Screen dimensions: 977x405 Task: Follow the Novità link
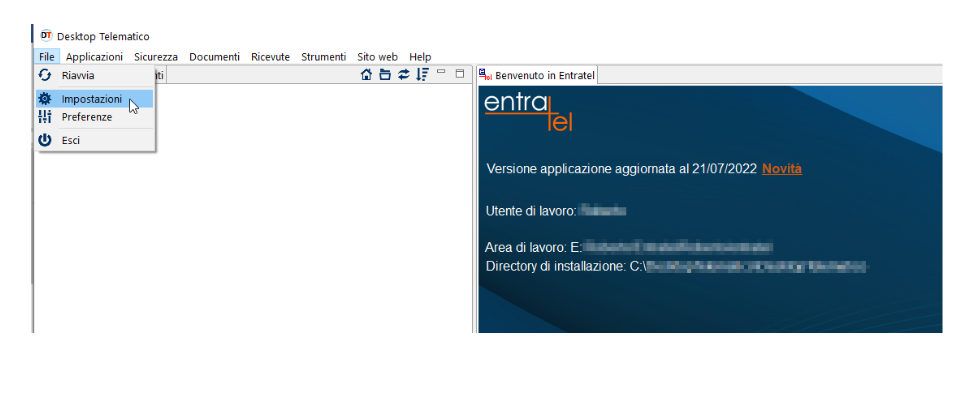(x=781, y=169)
